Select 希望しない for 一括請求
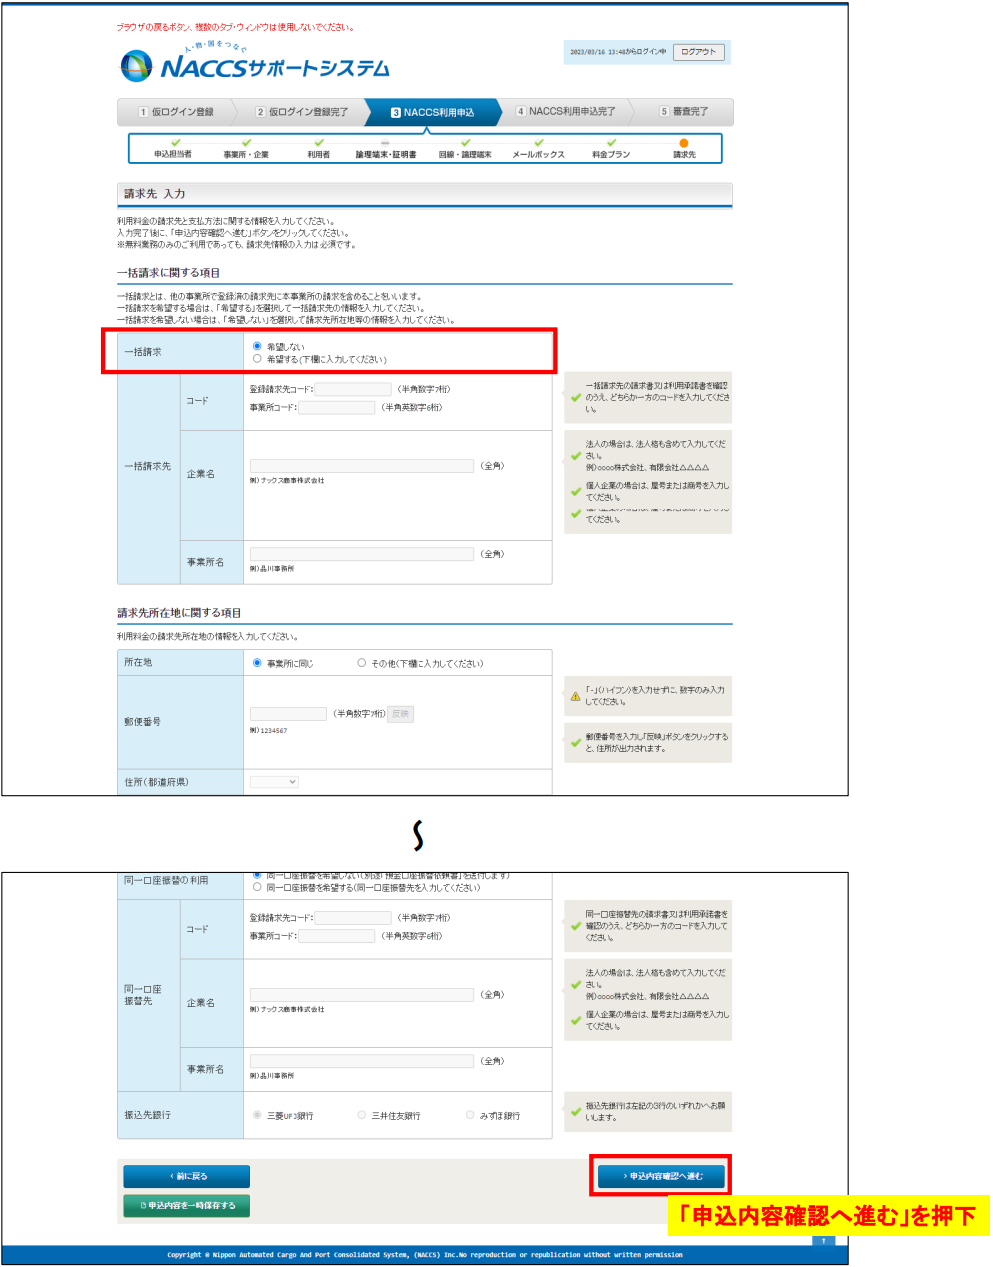The image size is (993, 1267). click(x=257, y=346)
